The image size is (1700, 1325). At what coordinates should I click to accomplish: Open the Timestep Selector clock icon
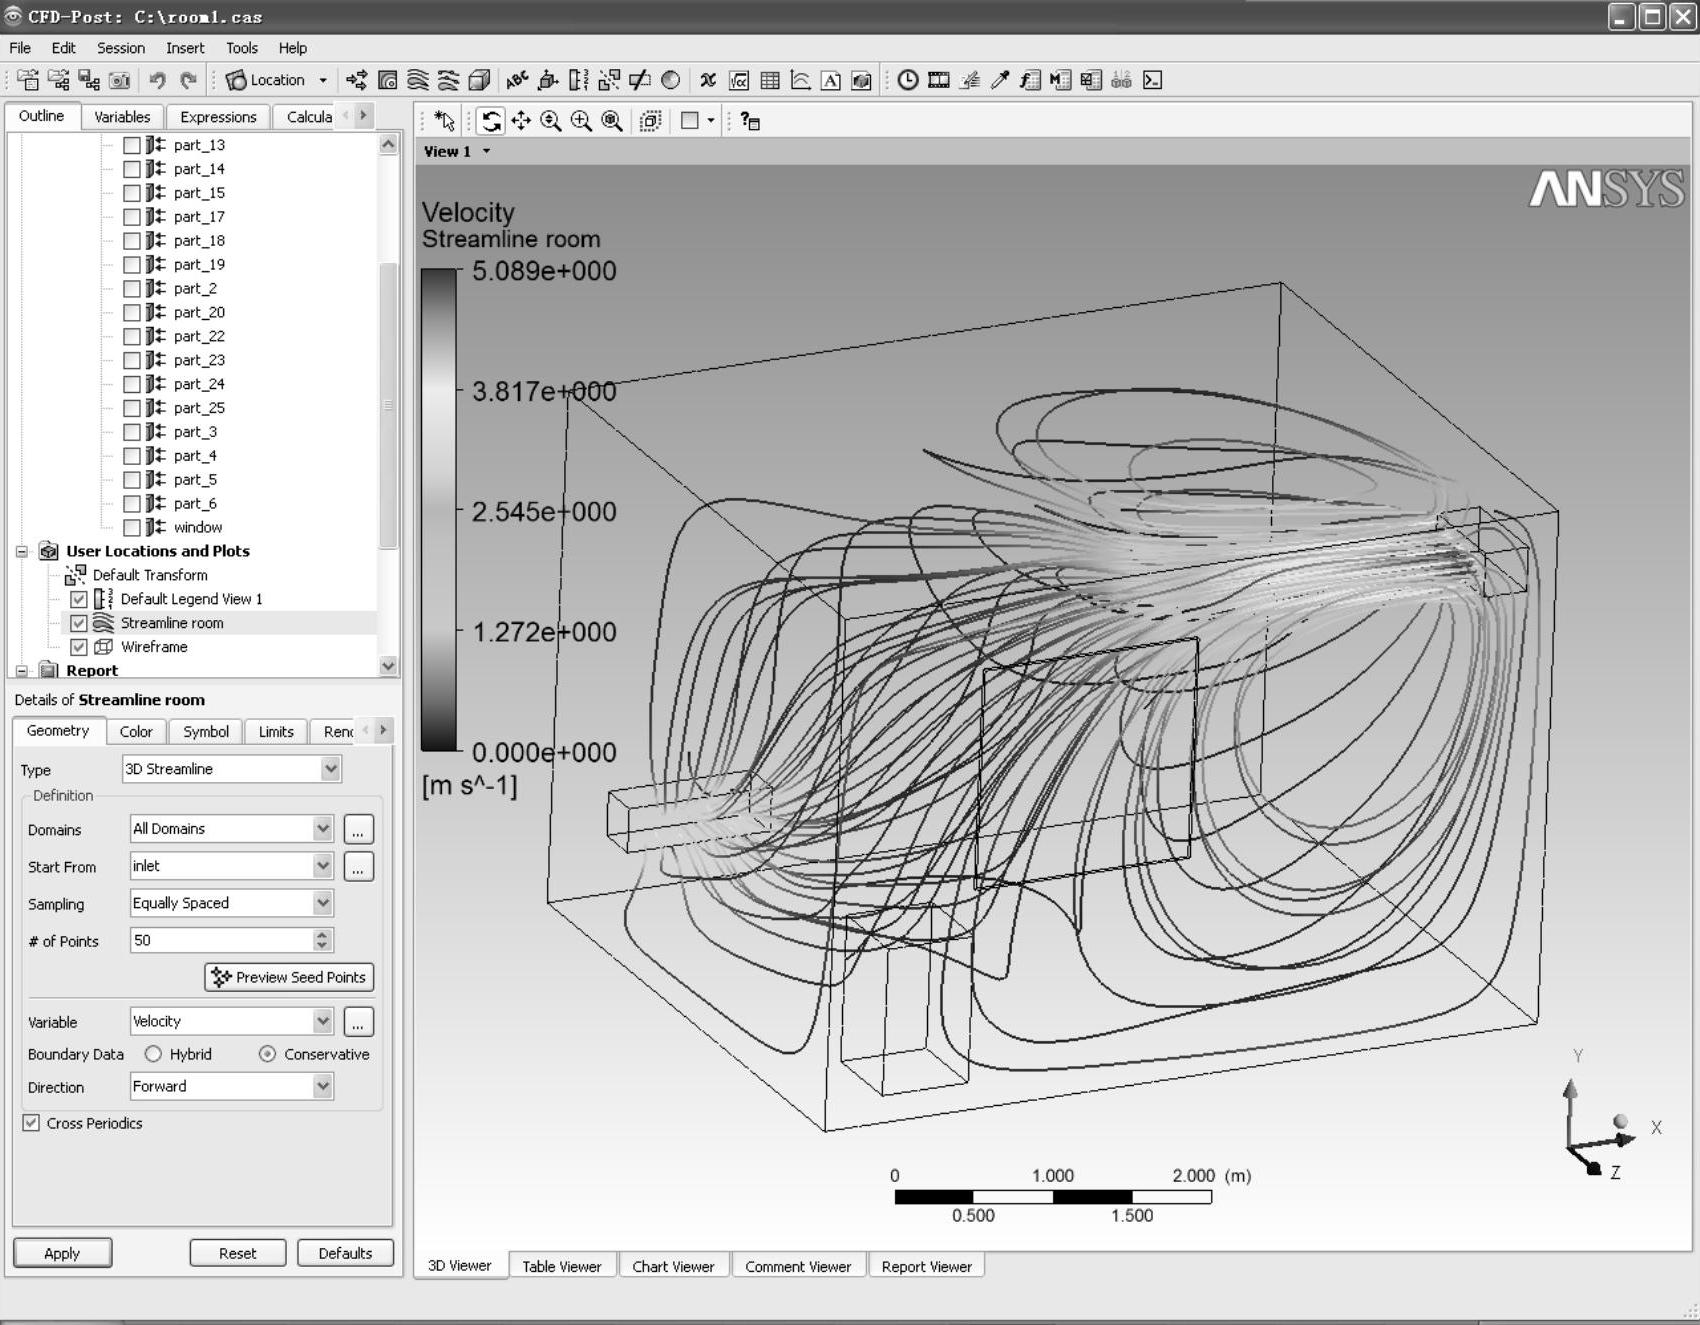[x=908, y=80]
